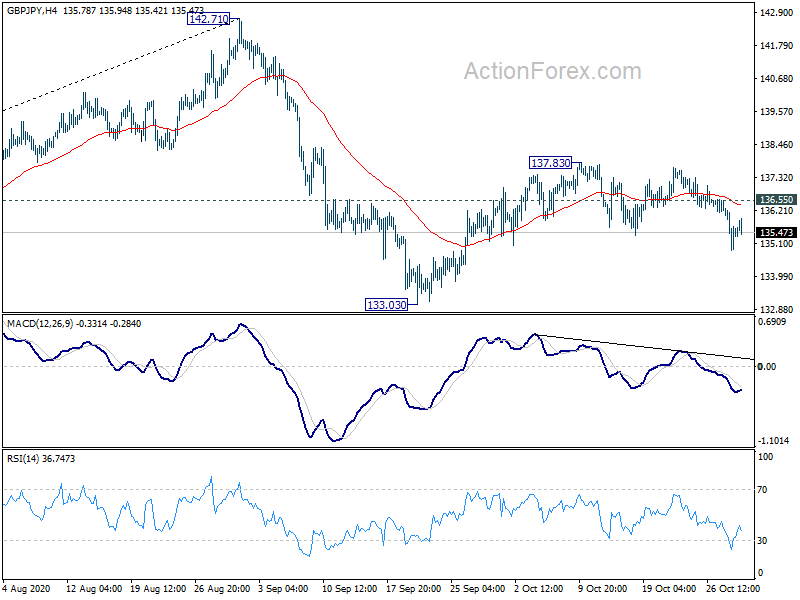Click the 0.00 MACD zero level label
Screen dimensions: 800x600
pyautogui.click(x=767, y=366)
